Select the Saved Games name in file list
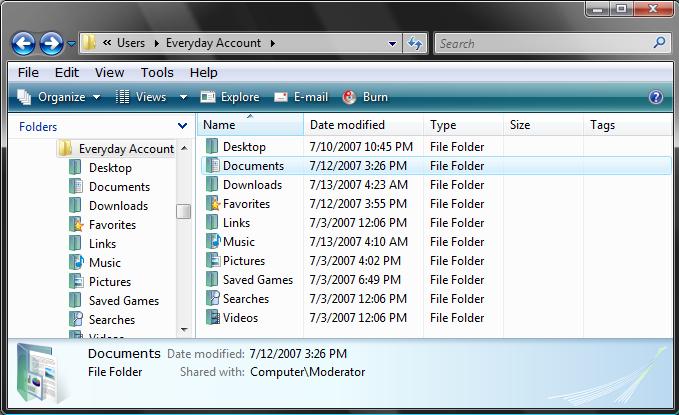This screenshot has width=679, height=415. tap(258, 280)
